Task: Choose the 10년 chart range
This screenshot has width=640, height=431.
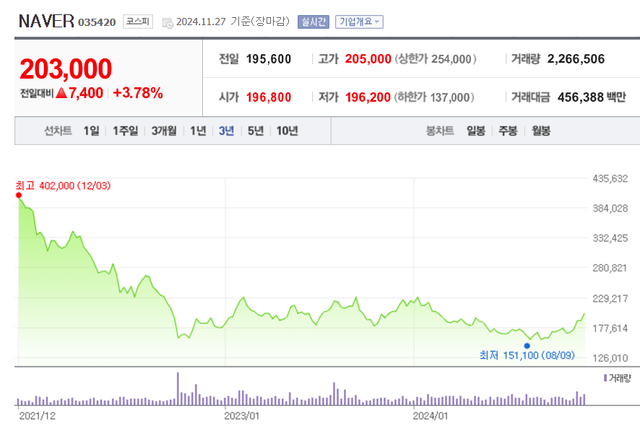Action: click(286, 131)
